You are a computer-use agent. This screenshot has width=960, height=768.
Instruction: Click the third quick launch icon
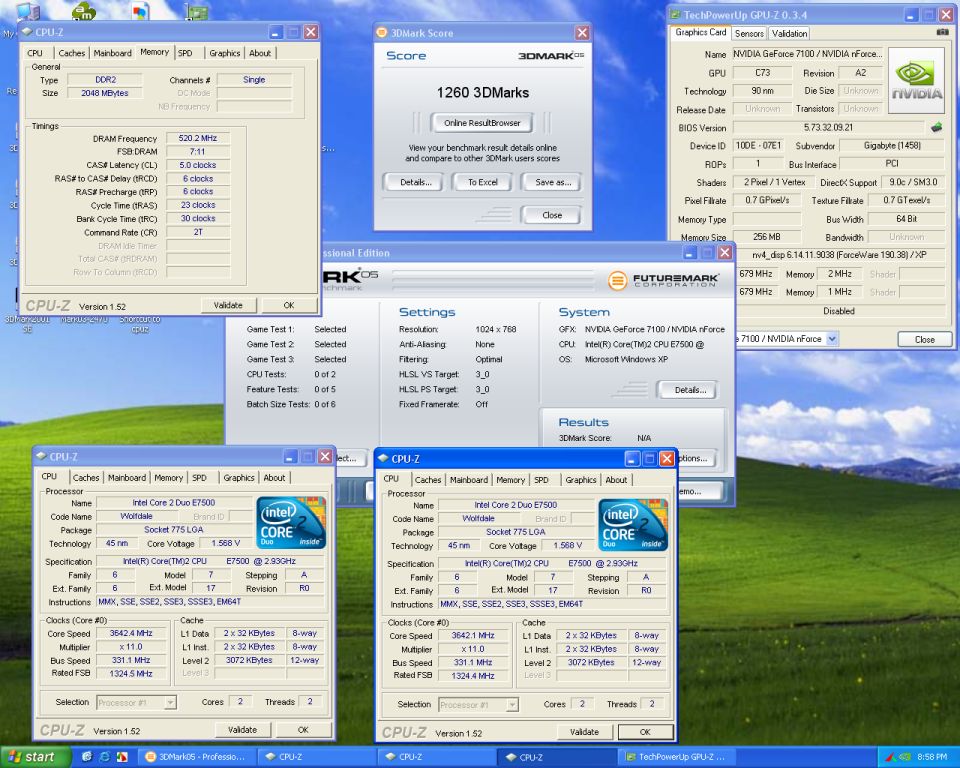pos(122,757)
